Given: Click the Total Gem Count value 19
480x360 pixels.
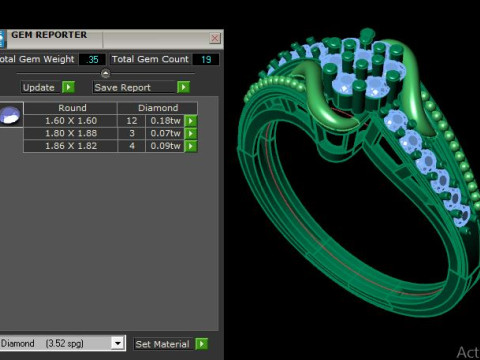Looking at the screenshot, I should click(x=206, y=60).
